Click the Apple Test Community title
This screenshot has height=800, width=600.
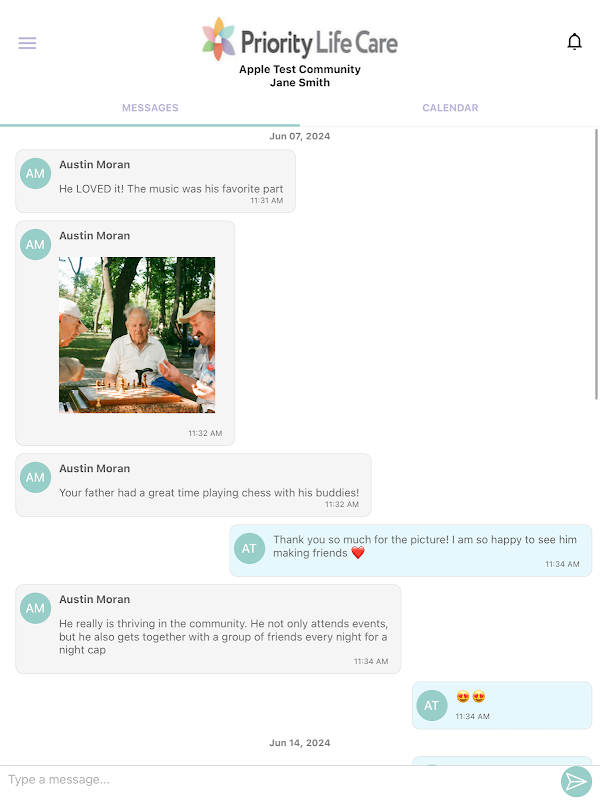point(300,69)
